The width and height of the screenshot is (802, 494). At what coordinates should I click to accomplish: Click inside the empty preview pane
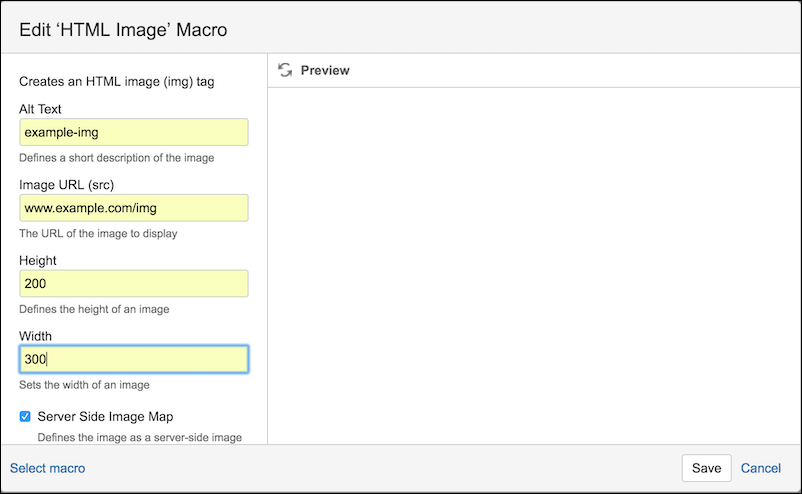(x=534, y=265)
